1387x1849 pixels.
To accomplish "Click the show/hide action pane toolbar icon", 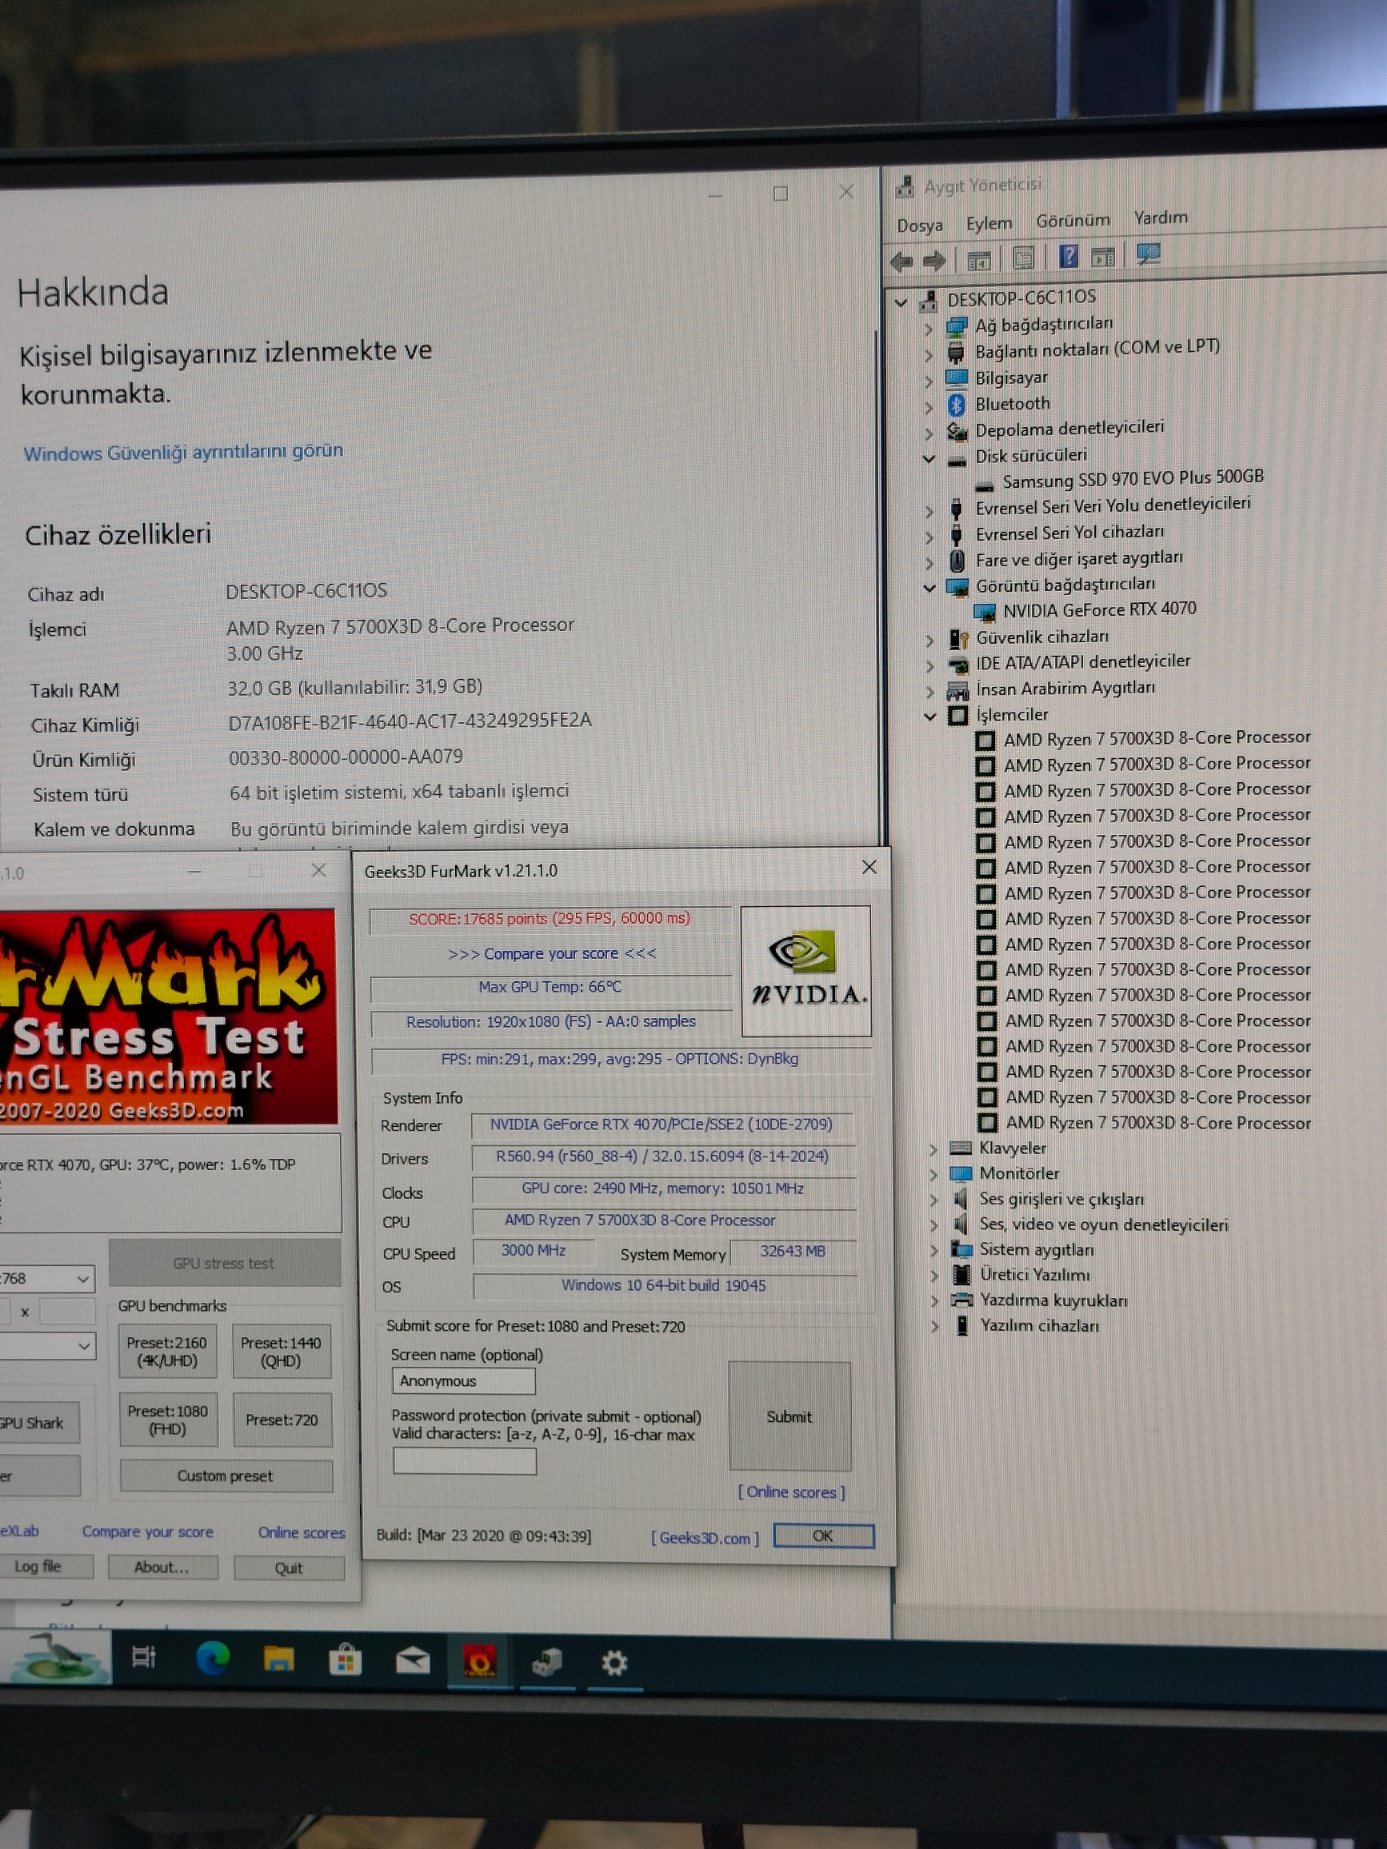I will click(1103, 256).
